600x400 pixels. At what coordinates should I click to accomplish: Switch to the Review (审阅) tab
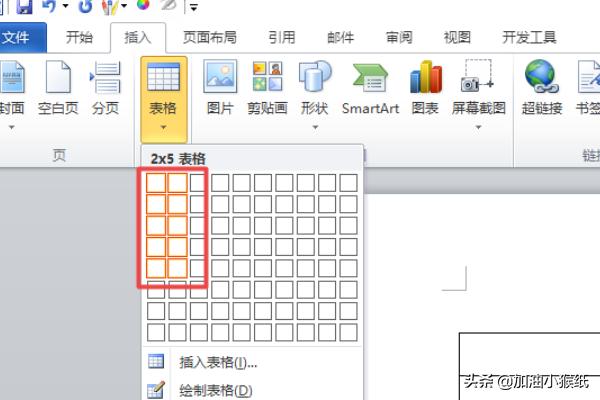coord(399,38)
